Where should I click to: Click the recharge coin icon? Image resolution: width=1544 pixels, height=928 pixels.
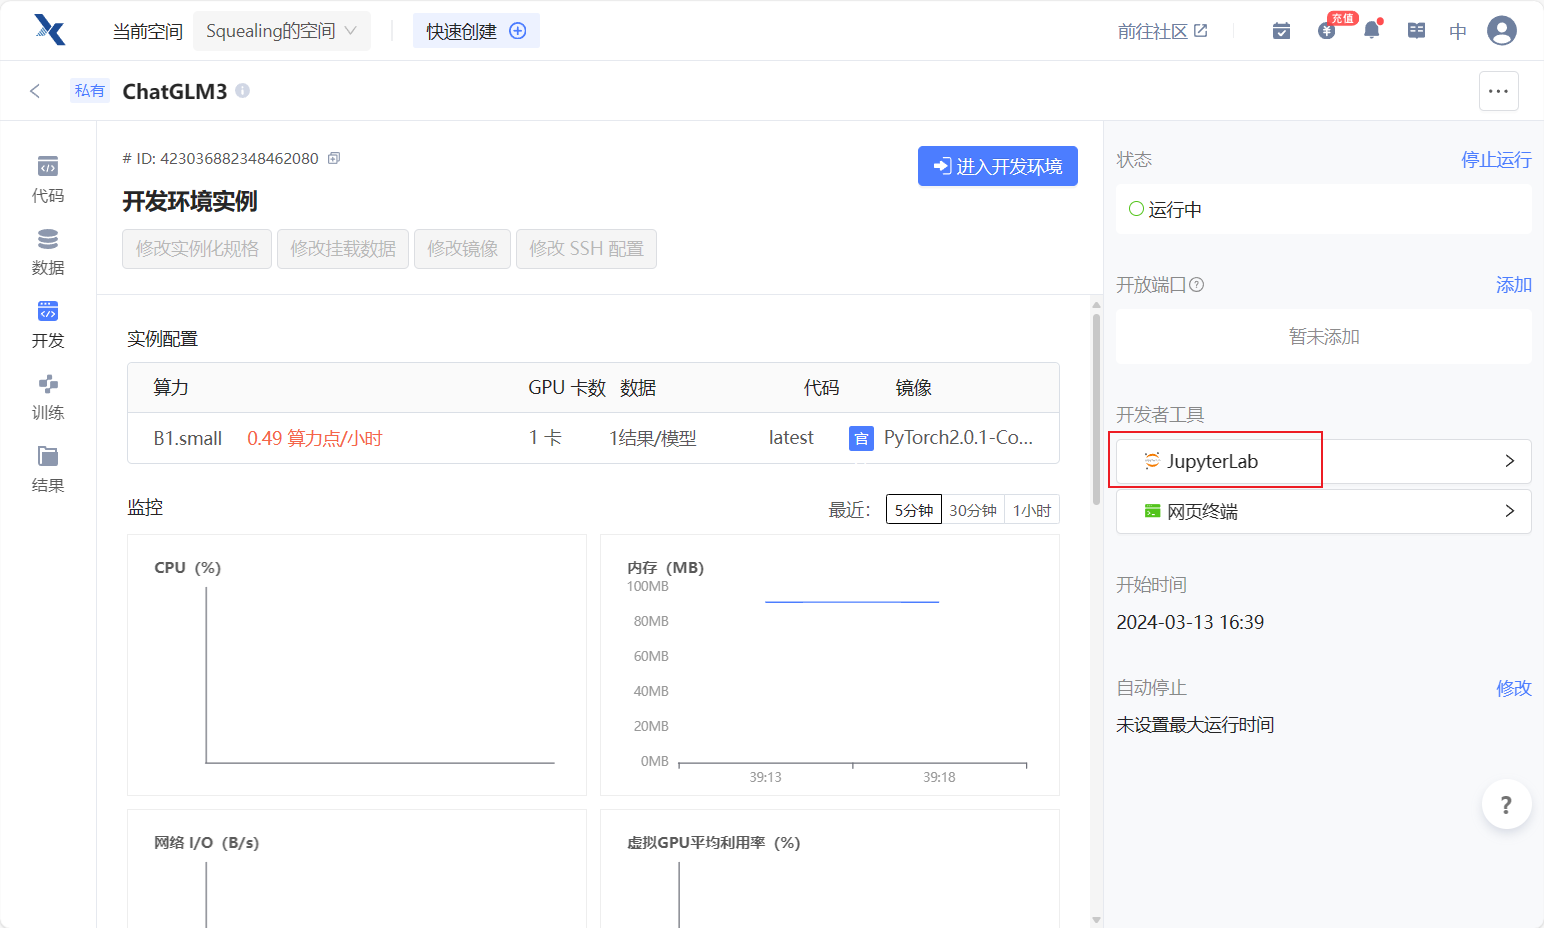(1327, 31)
